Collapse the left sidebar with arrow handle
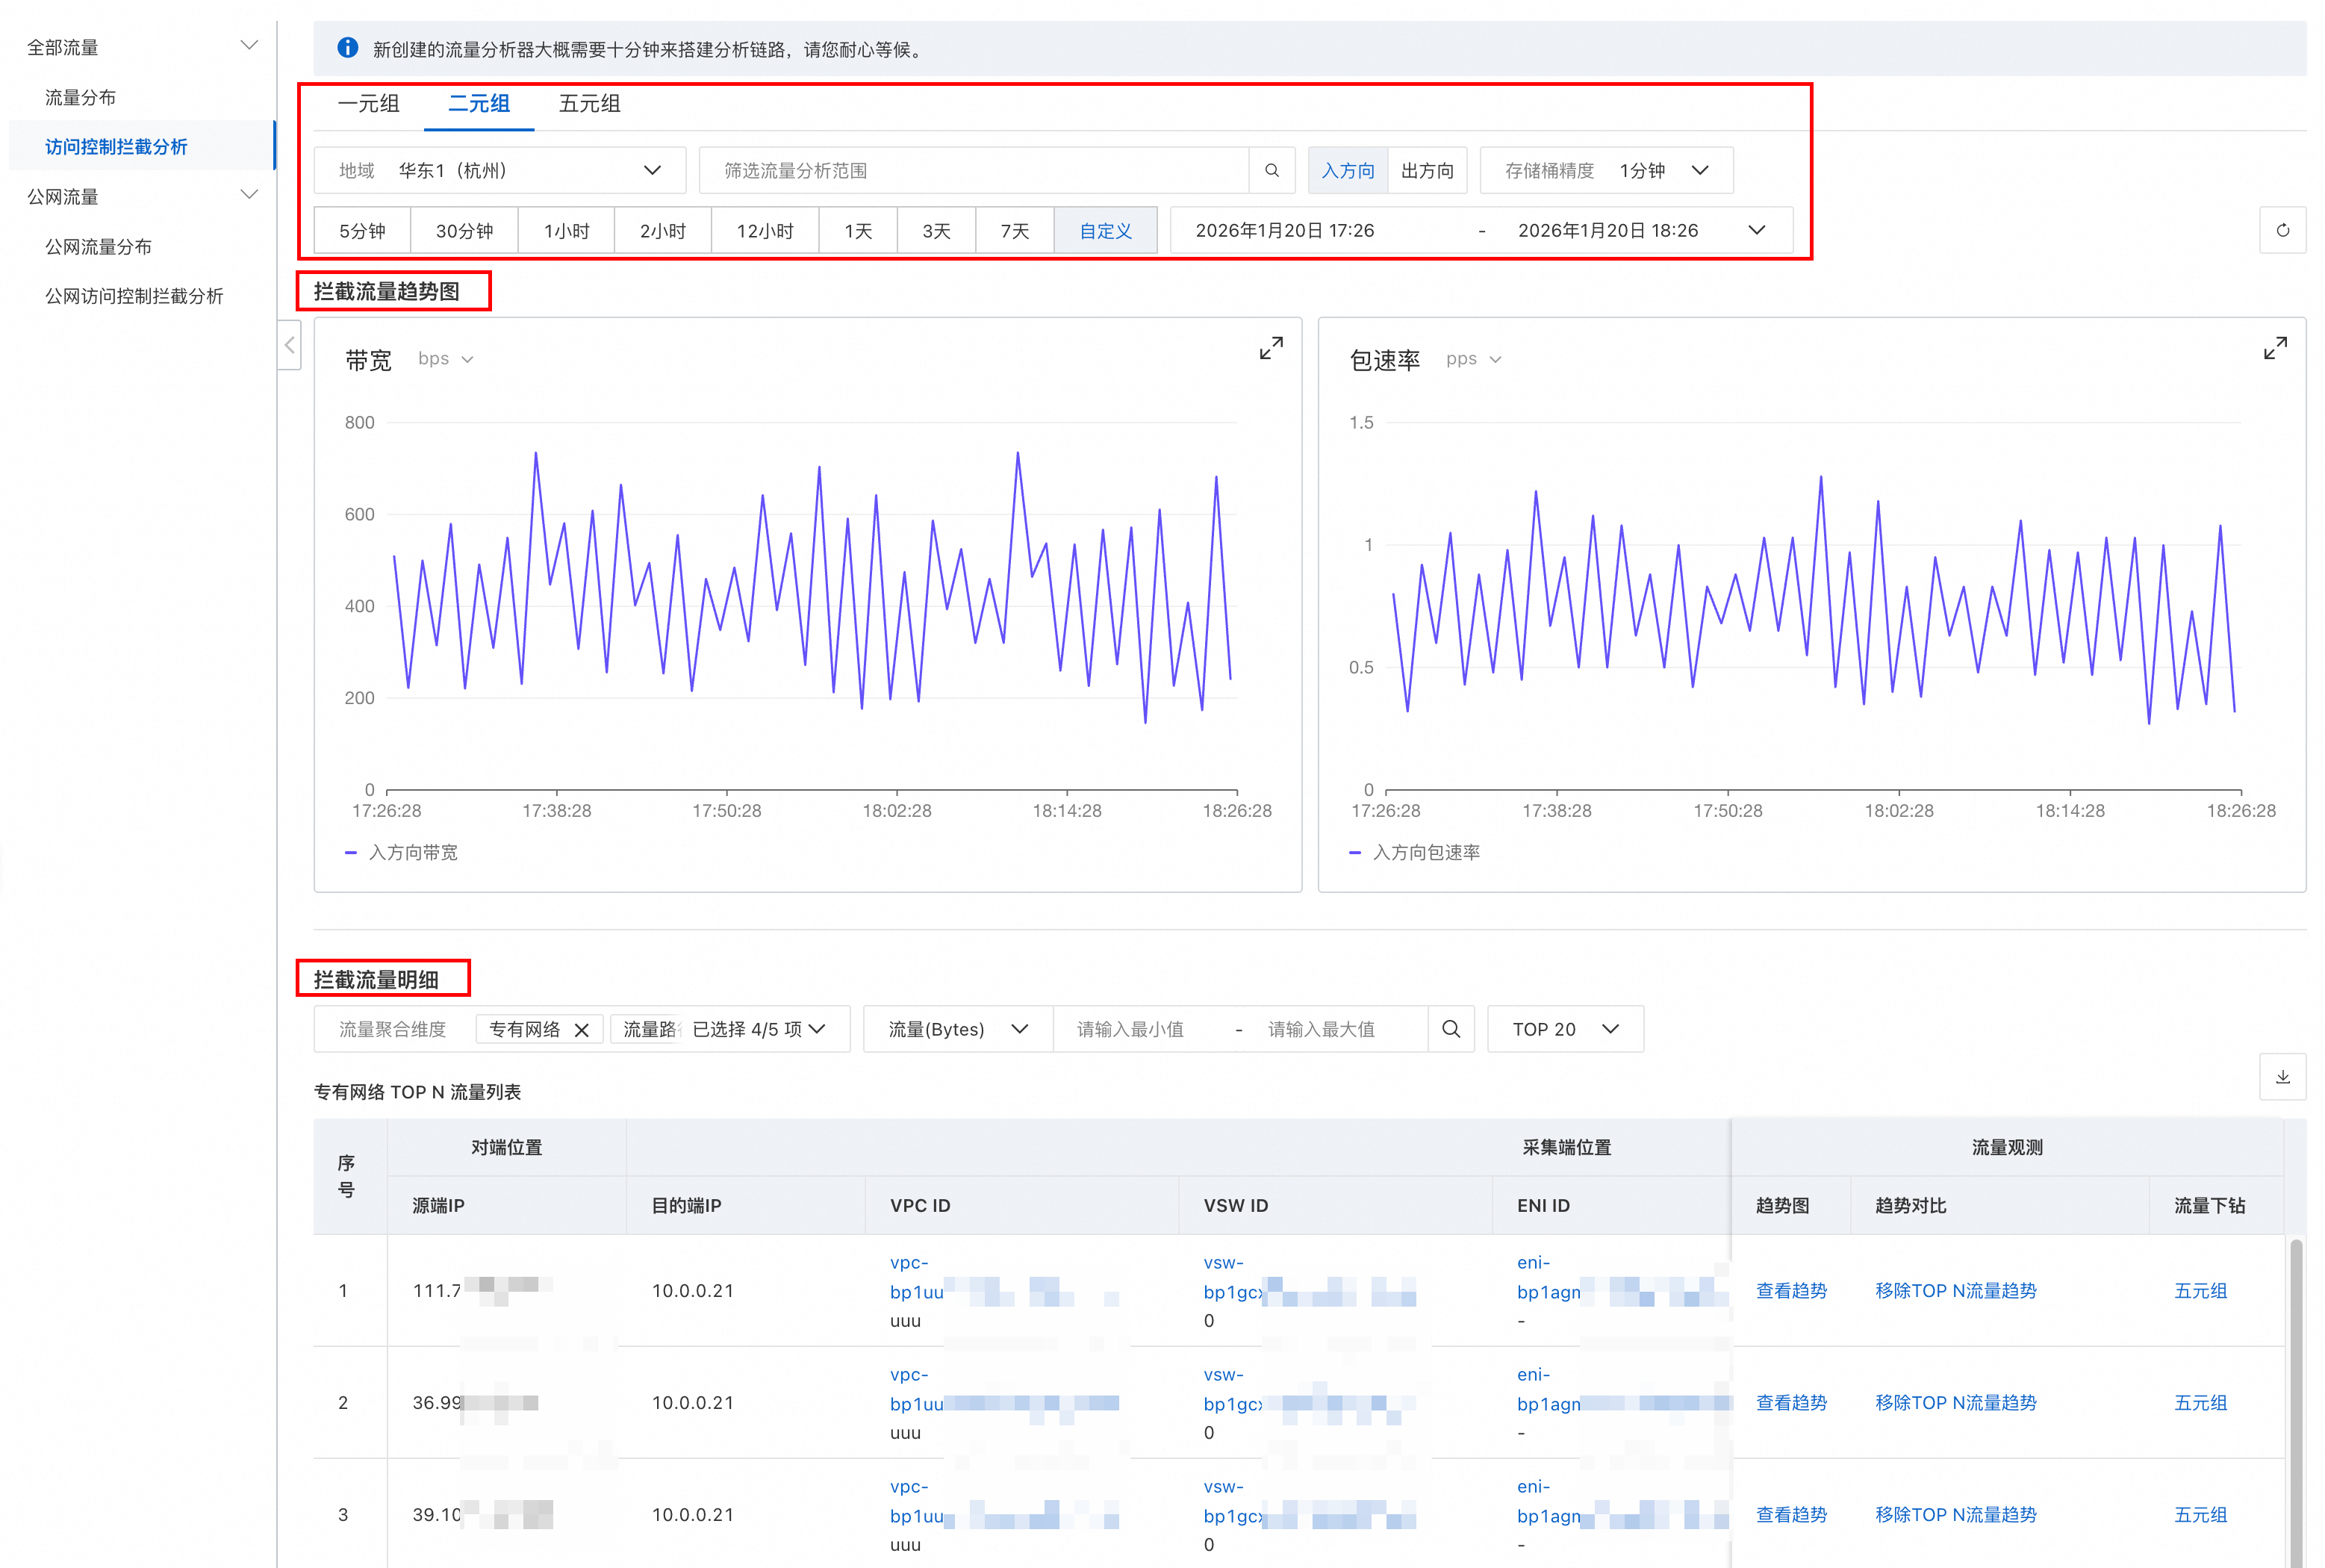Image resolution: width=2325 pixels, height=1568 pixels. (x=289, y=345)
